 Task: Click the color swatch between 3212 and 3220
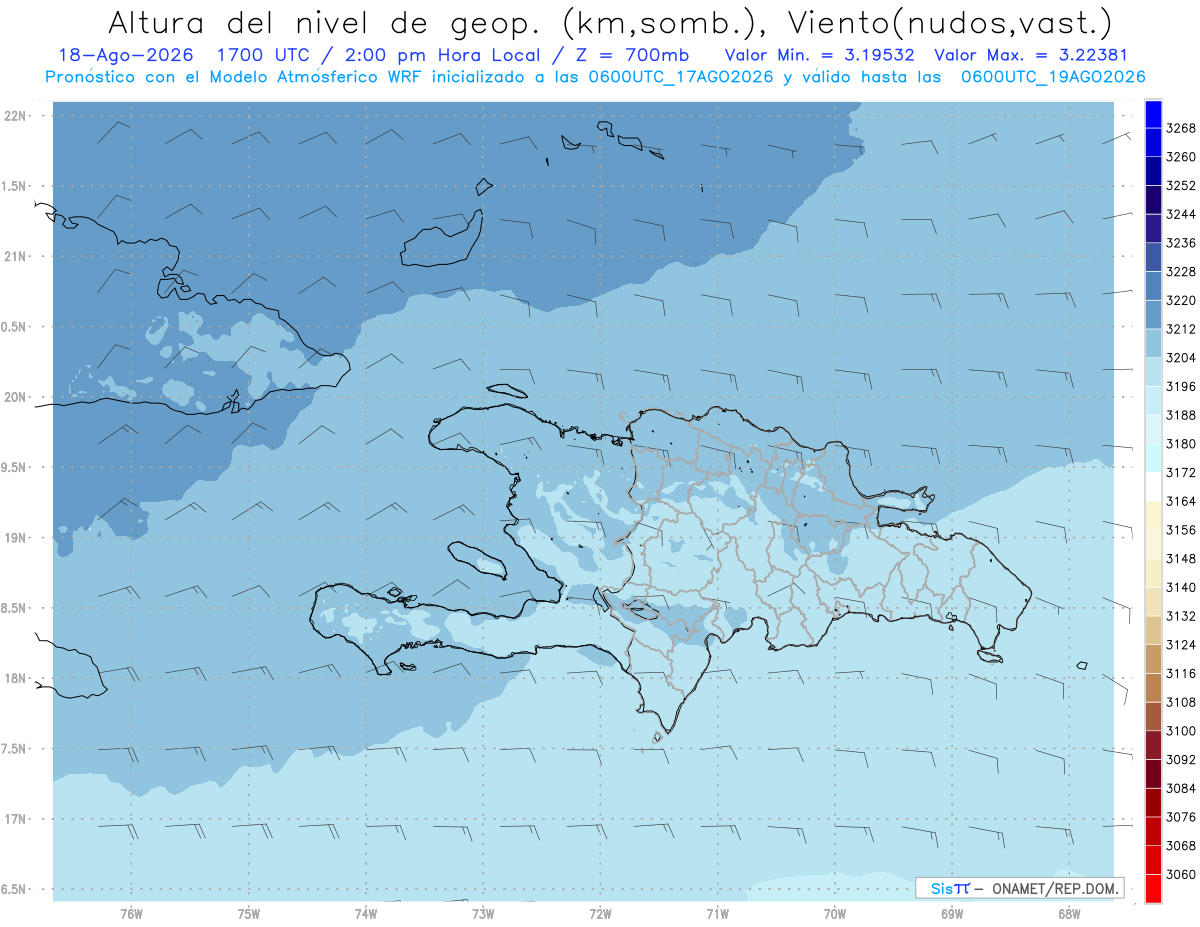click(x=1153, y=314)
